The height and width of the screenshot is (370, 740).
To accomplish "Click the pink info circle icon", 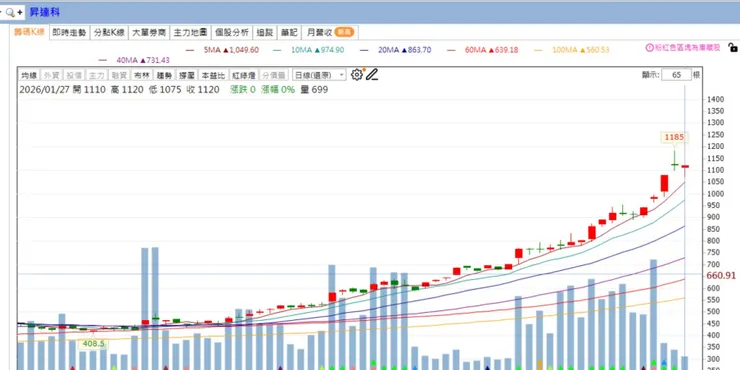I will point(649,47).
